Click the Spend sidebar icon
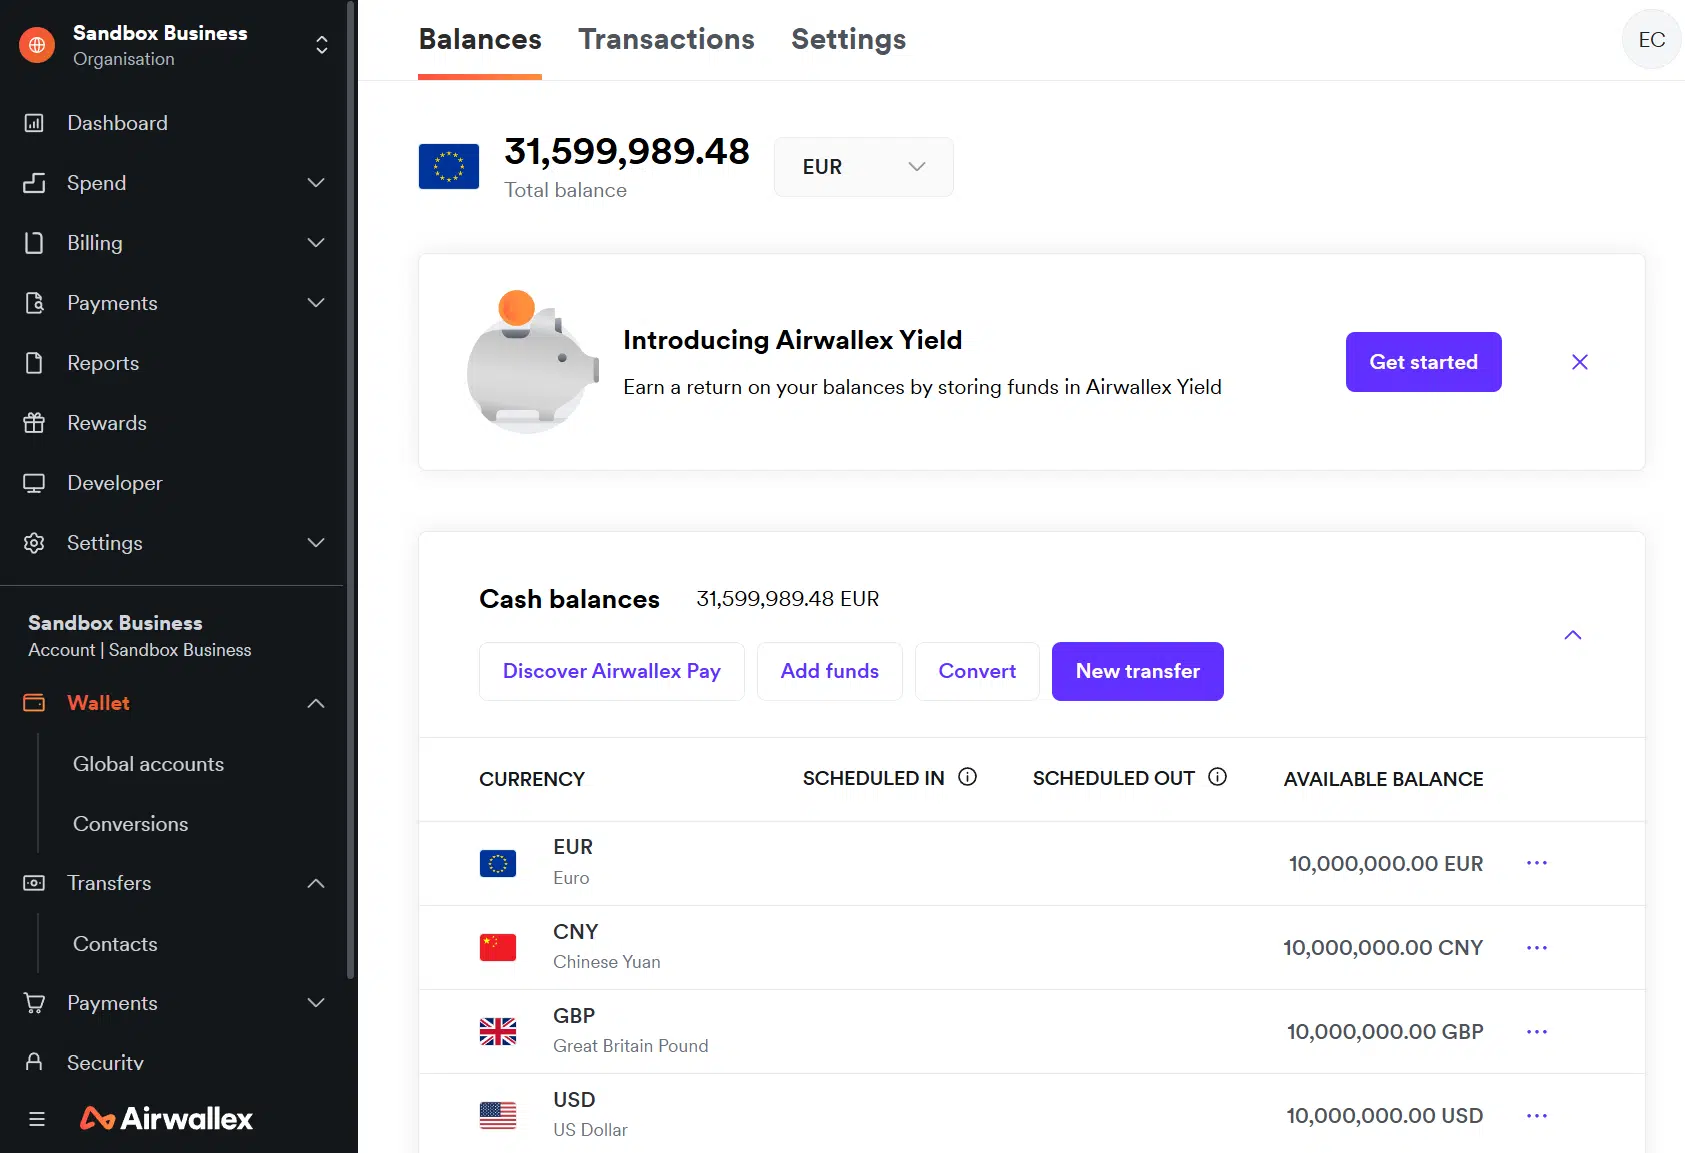The width and height of the screenshot is (1685, 1153). [34, 183]
